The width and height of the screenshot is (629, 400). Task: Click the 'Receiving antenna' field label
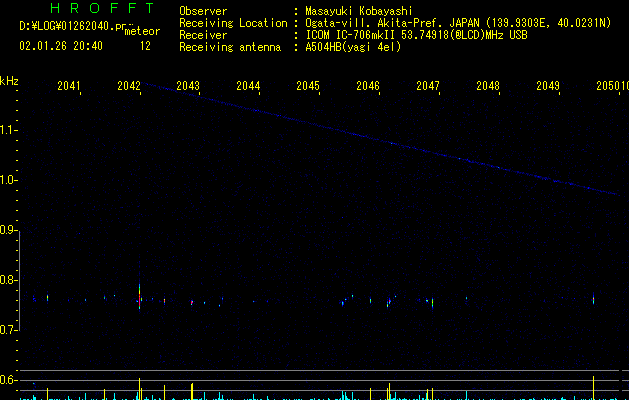[230, 47]
